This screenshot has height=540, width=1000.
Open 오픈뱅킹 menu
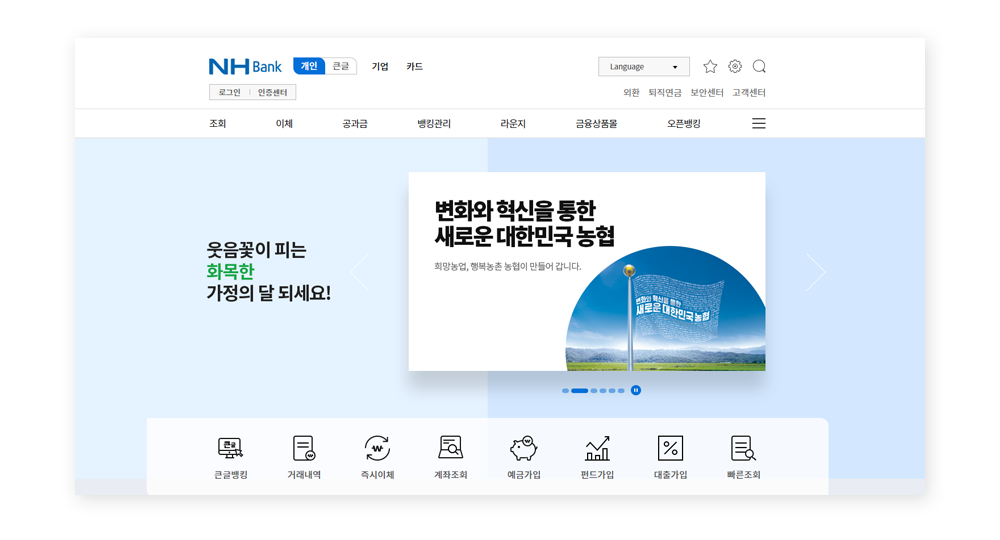point(684,124)
